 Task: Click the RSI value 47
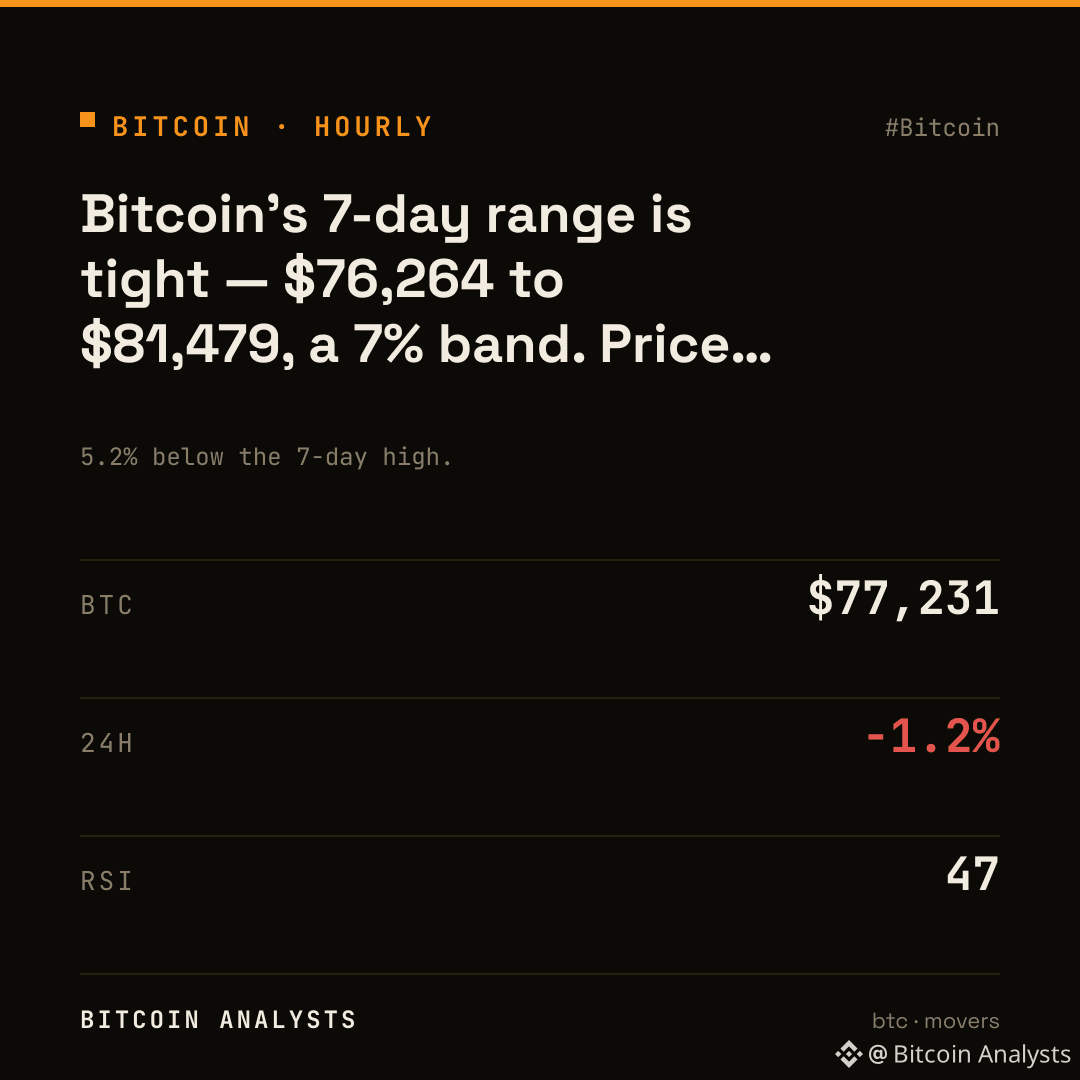tap(973, 874)
